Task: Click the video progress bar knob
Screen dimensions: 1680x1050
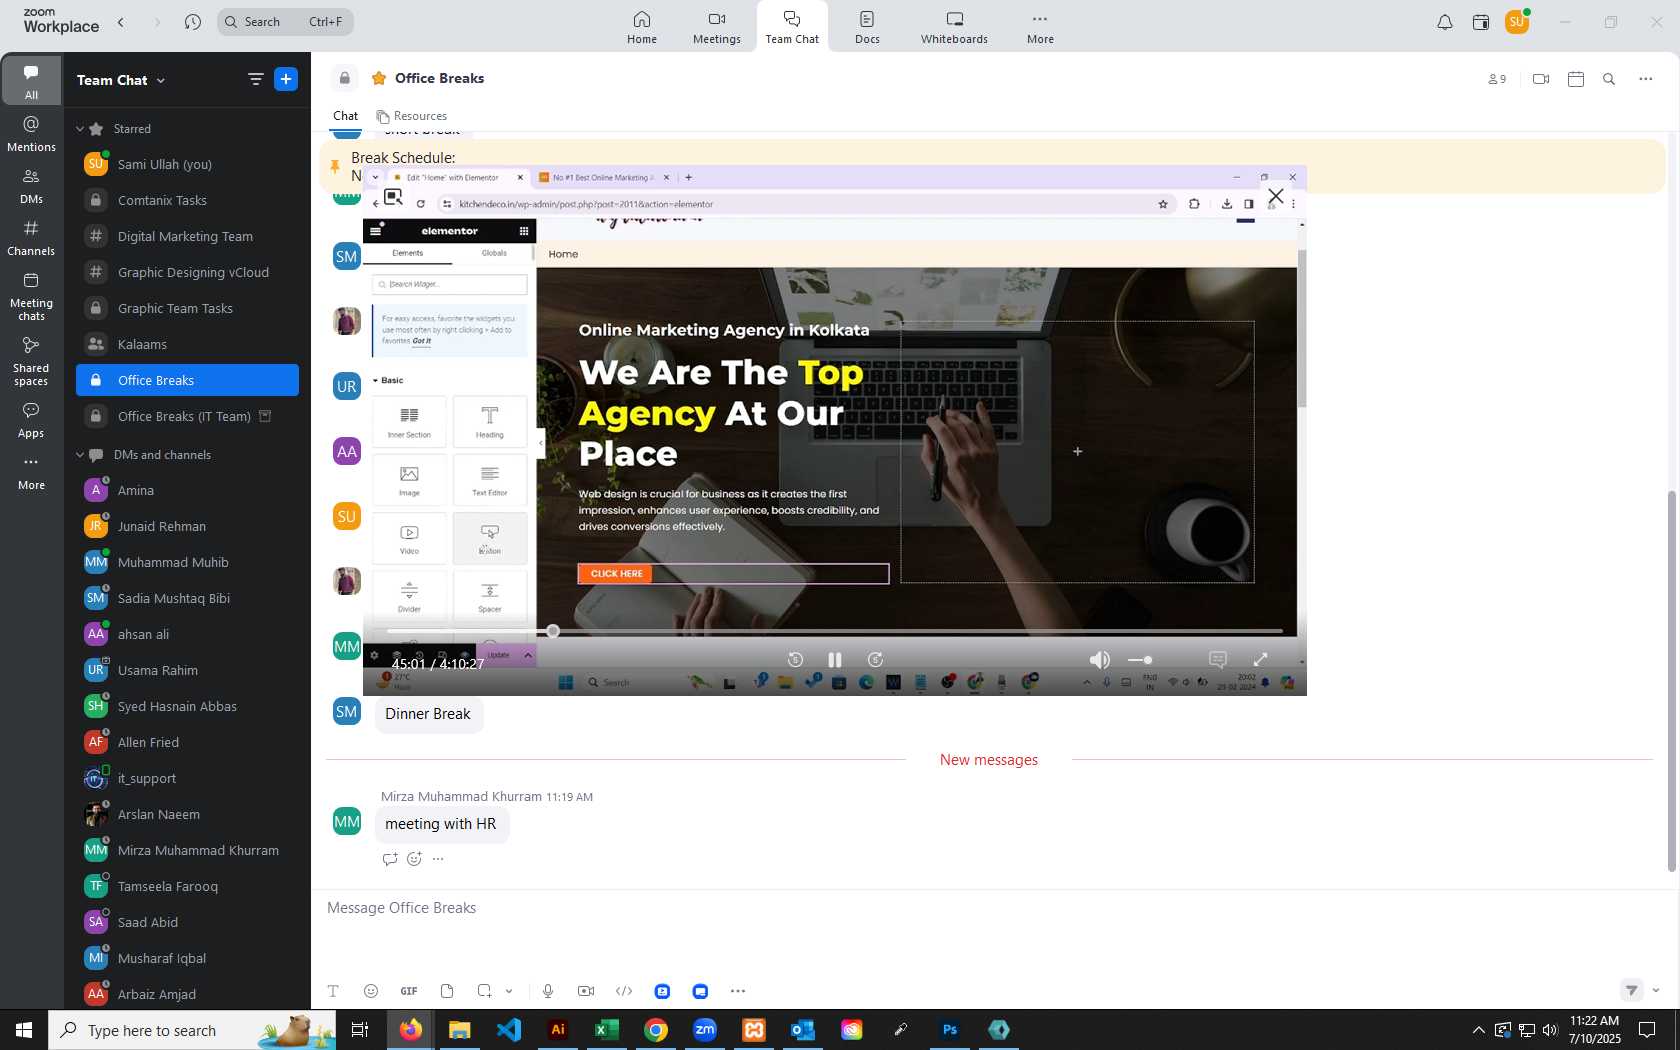Action: coord(553,631)
